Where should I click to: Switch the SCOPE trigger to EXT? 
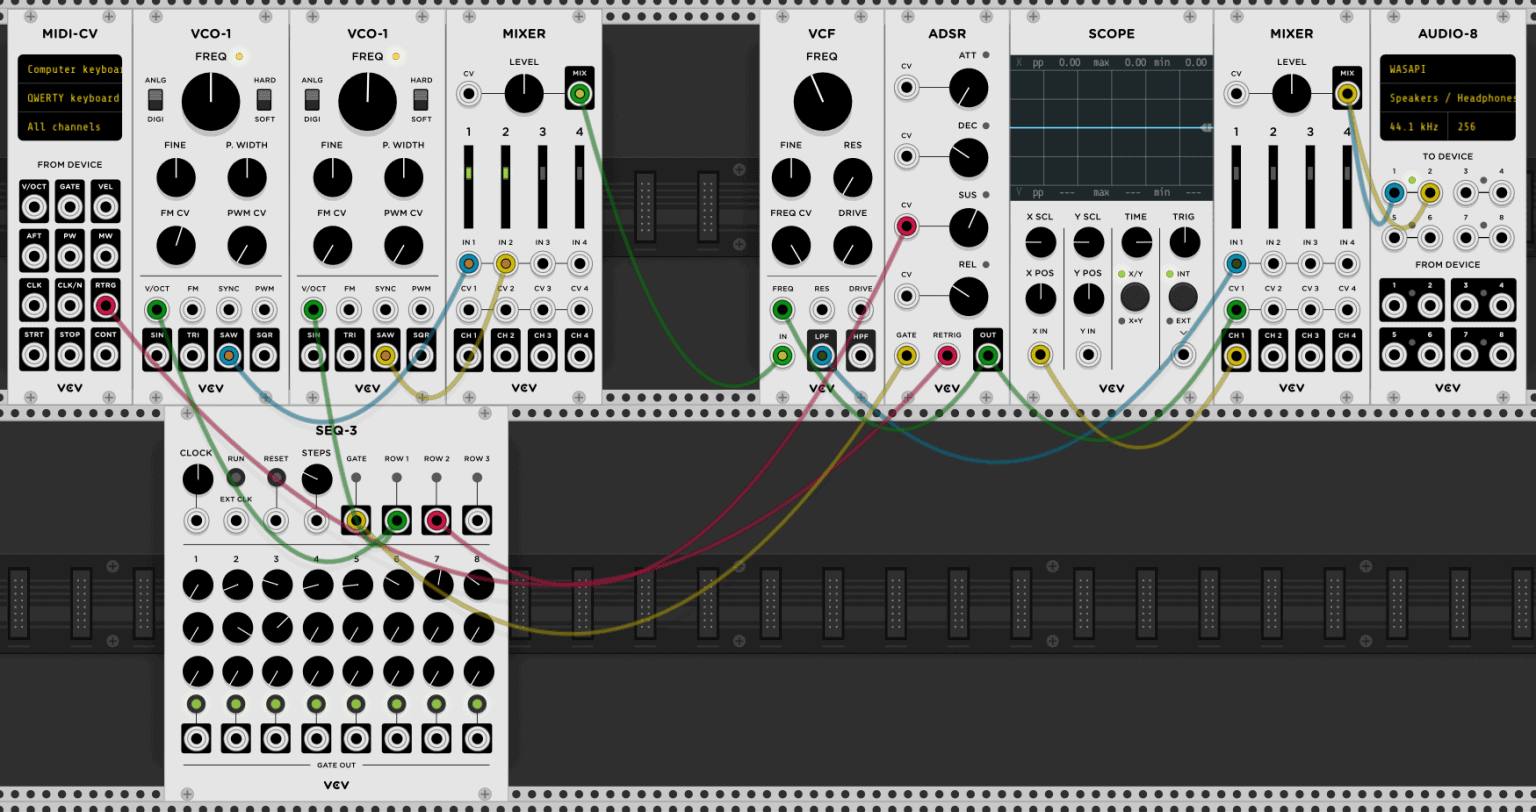pyautogui.click(x=1184, y=294)
